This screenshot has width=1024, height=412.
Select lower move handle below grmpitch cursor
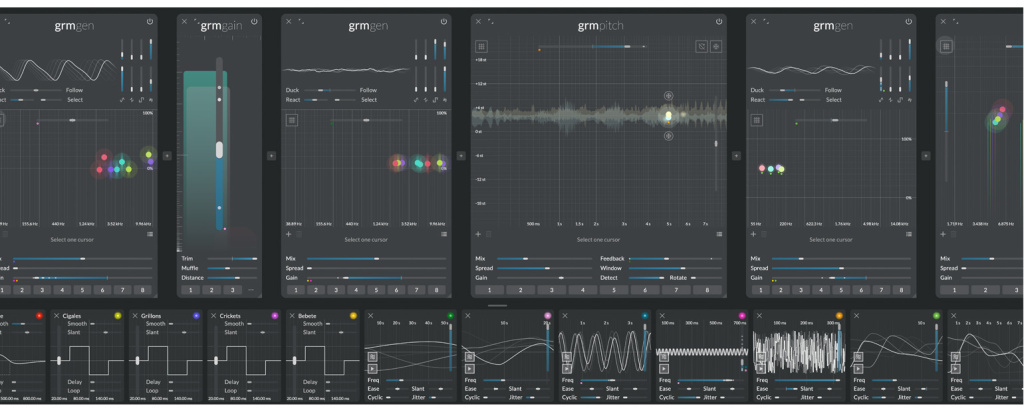coord(668,136)
